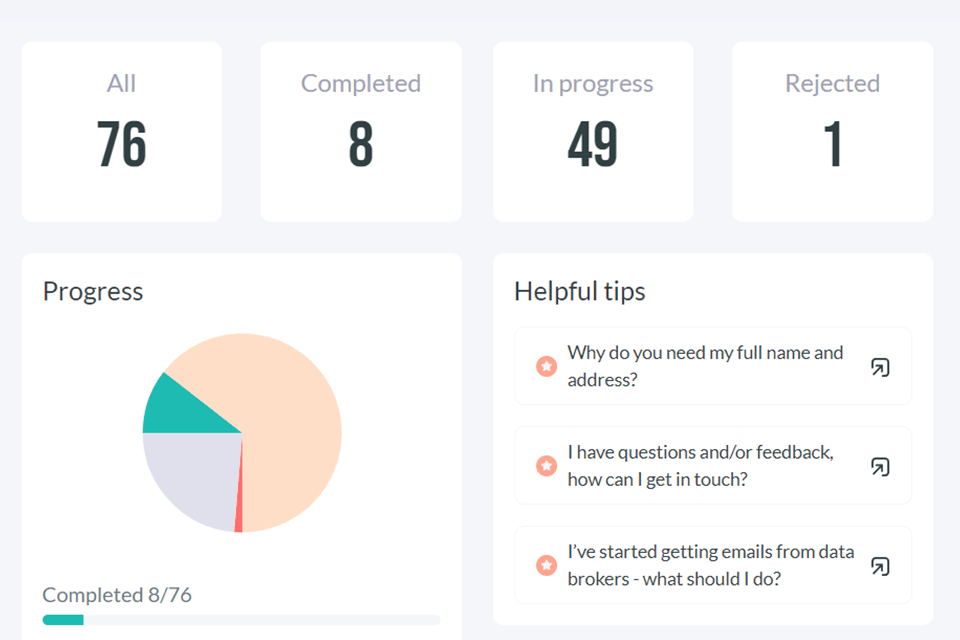Open the arrow icon for the questions and feedback tip
960x640 pixels.
[879, 466]
